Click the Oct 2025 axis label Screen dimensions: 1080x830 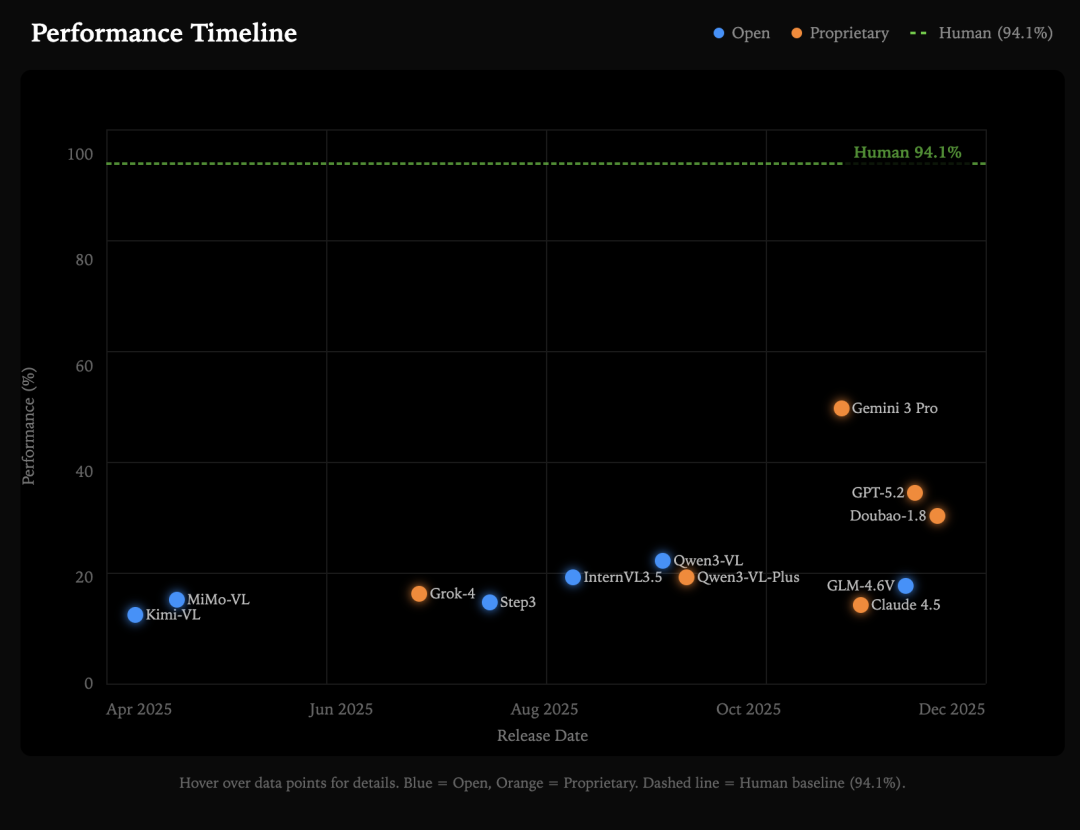point(748,709)
